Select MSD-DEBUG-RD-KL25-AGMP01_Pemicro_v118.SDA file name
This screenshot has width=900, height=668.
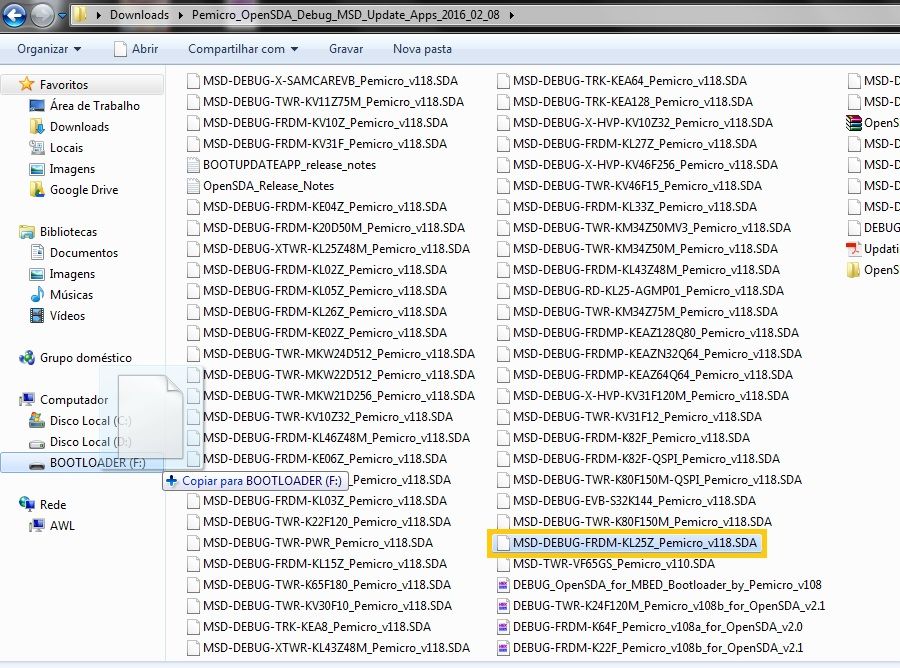(648, 291)
